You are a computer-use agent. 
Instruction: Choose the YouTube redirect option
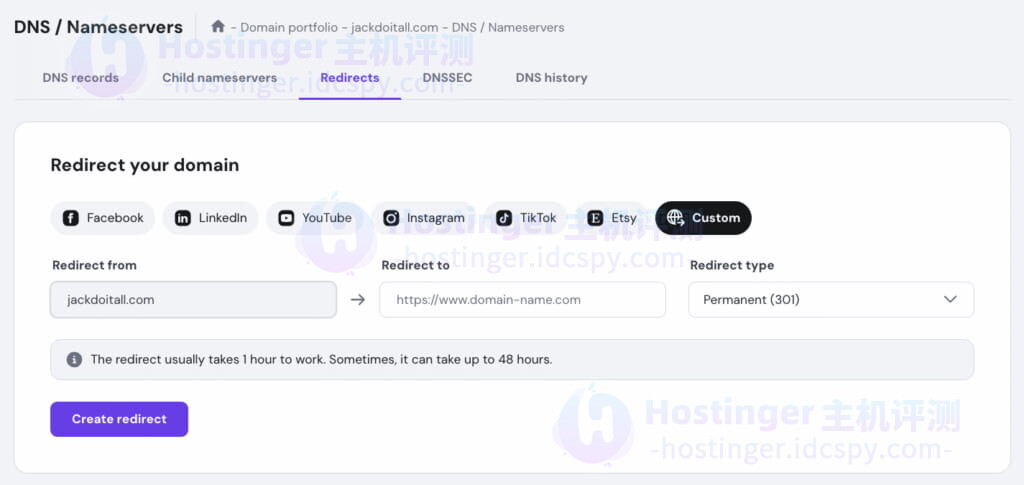coord(315,218)
